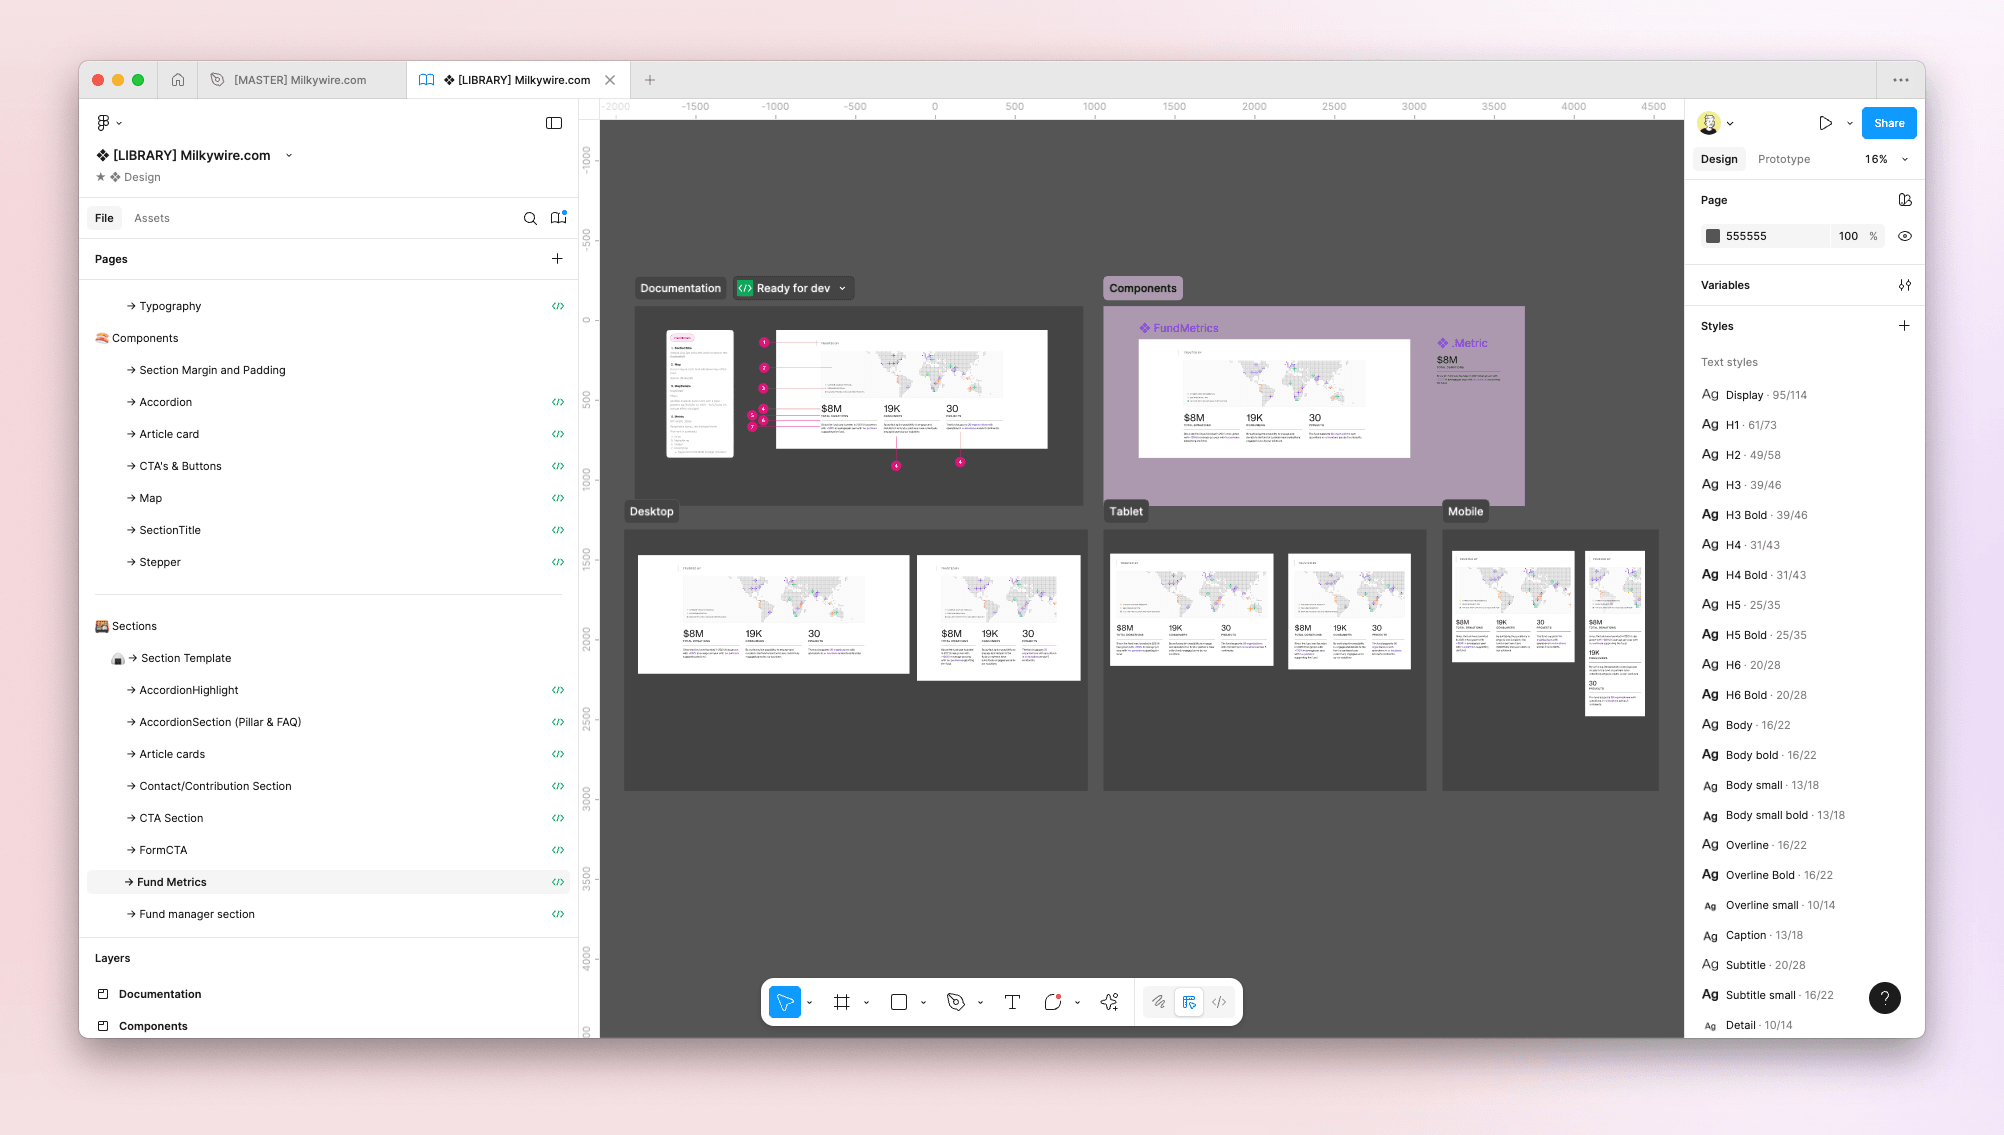The height and width of the screenshot is (1135, 2004).
Task: Add a new style
Action: tap(1904, 326)
